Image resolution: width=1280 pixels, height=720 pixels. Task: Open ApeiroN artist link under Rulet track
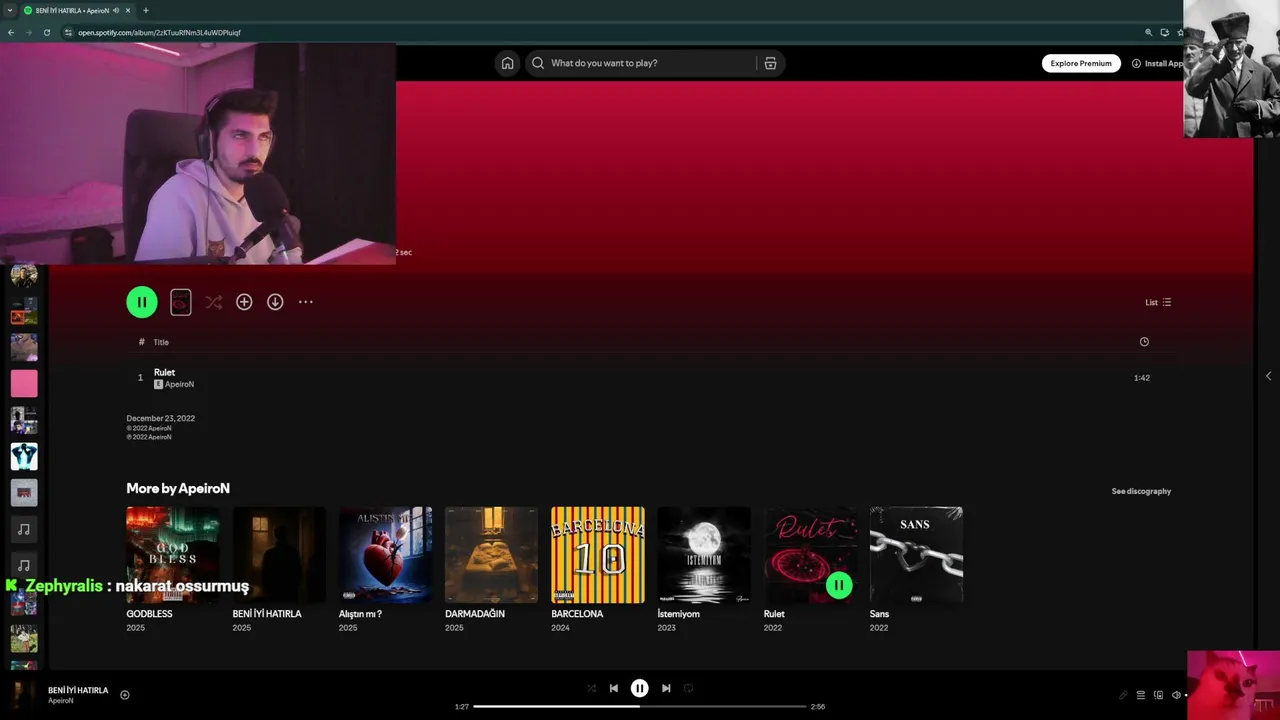[179, 384]
